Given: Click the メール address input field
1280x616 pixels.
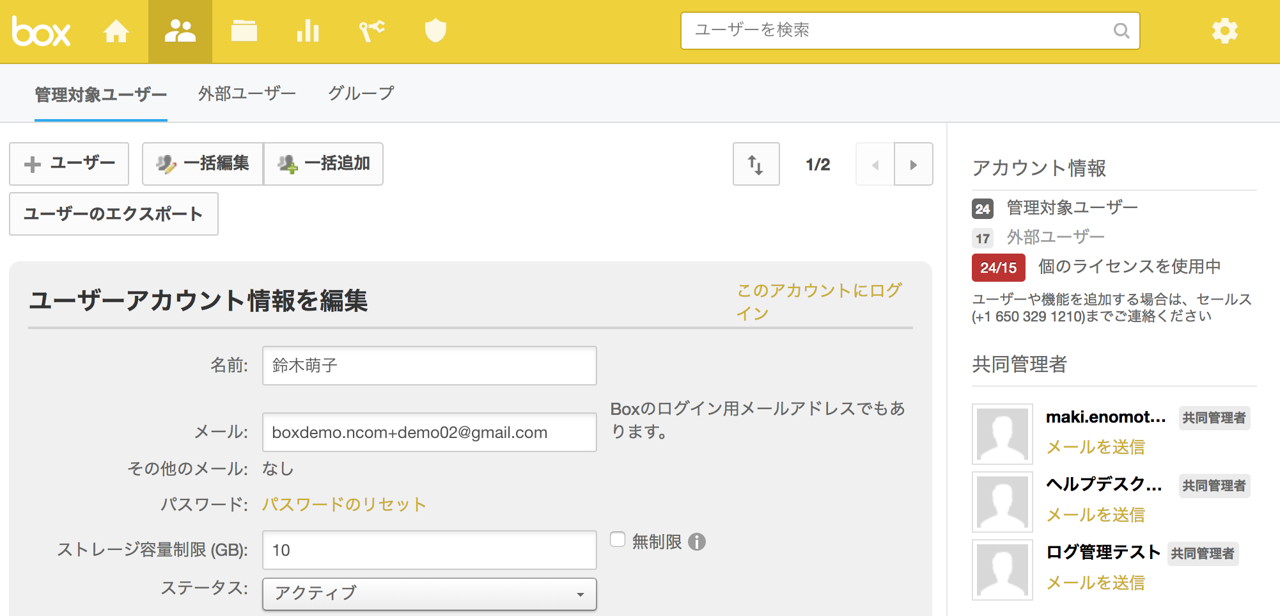Looking at the screenshot, I should (x=429, y=433).
